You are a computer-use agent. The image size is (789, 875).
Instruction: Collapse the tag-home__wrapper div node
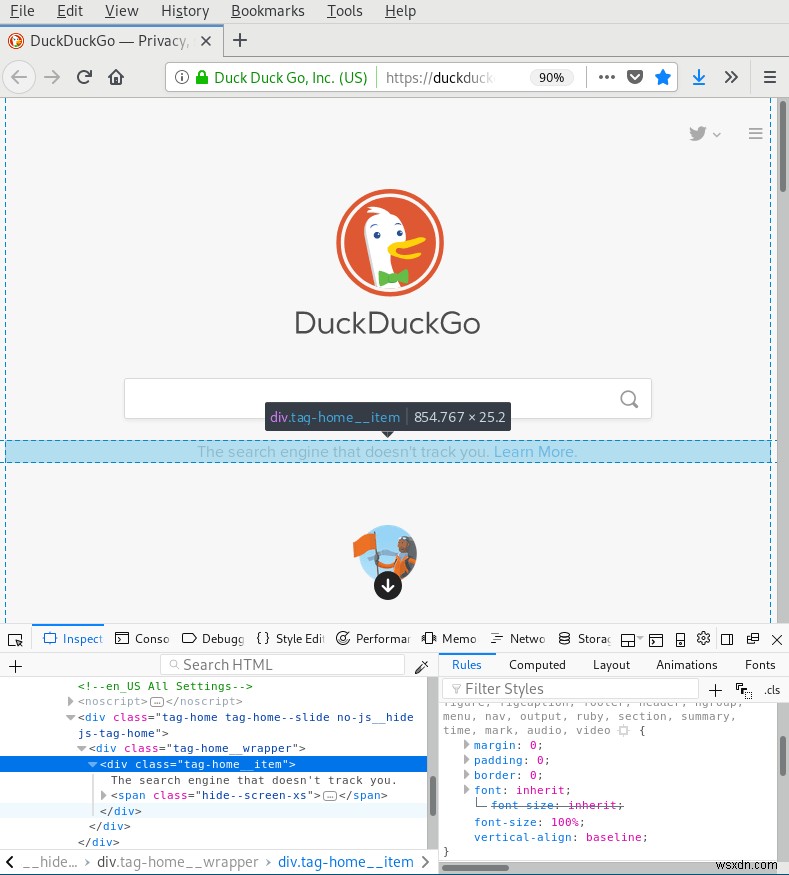coord(81,748)
